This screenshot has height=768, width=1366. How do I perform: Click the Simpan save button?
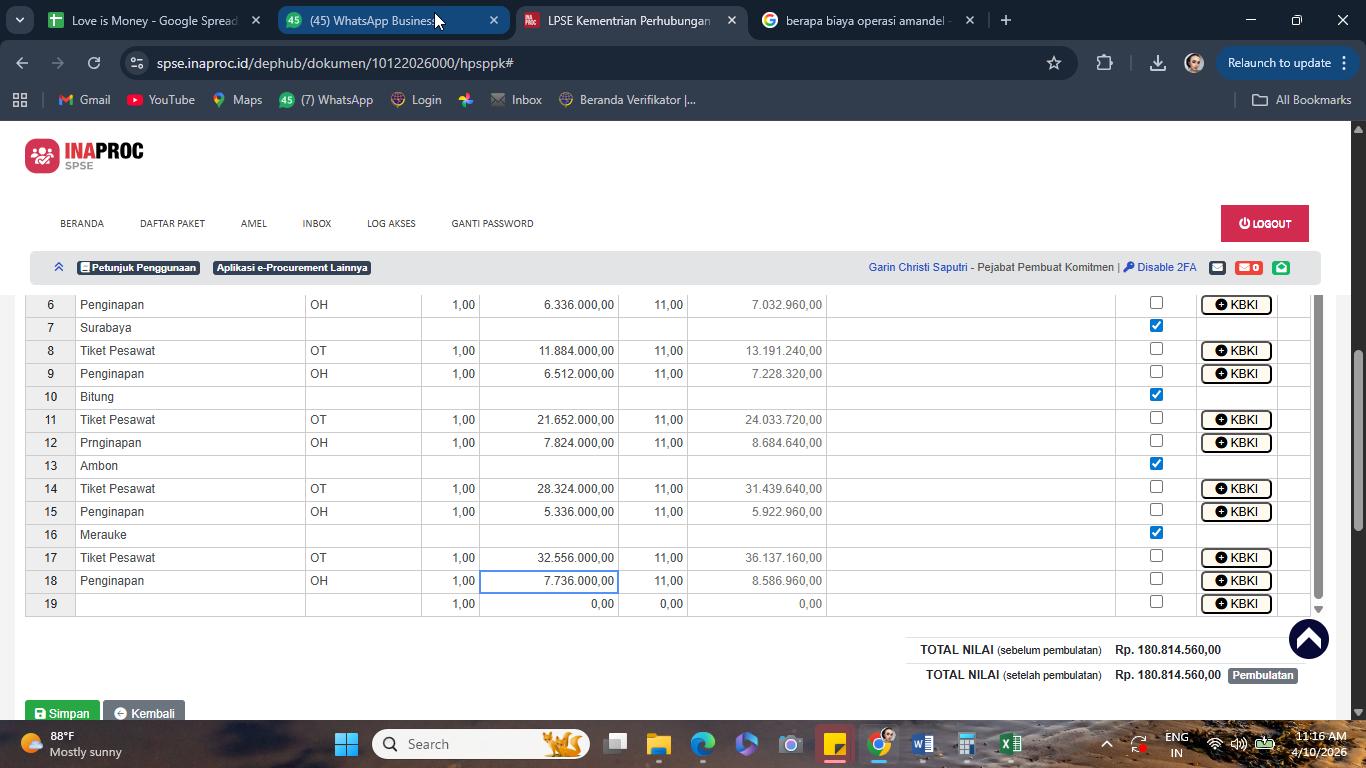click(62, 712)
